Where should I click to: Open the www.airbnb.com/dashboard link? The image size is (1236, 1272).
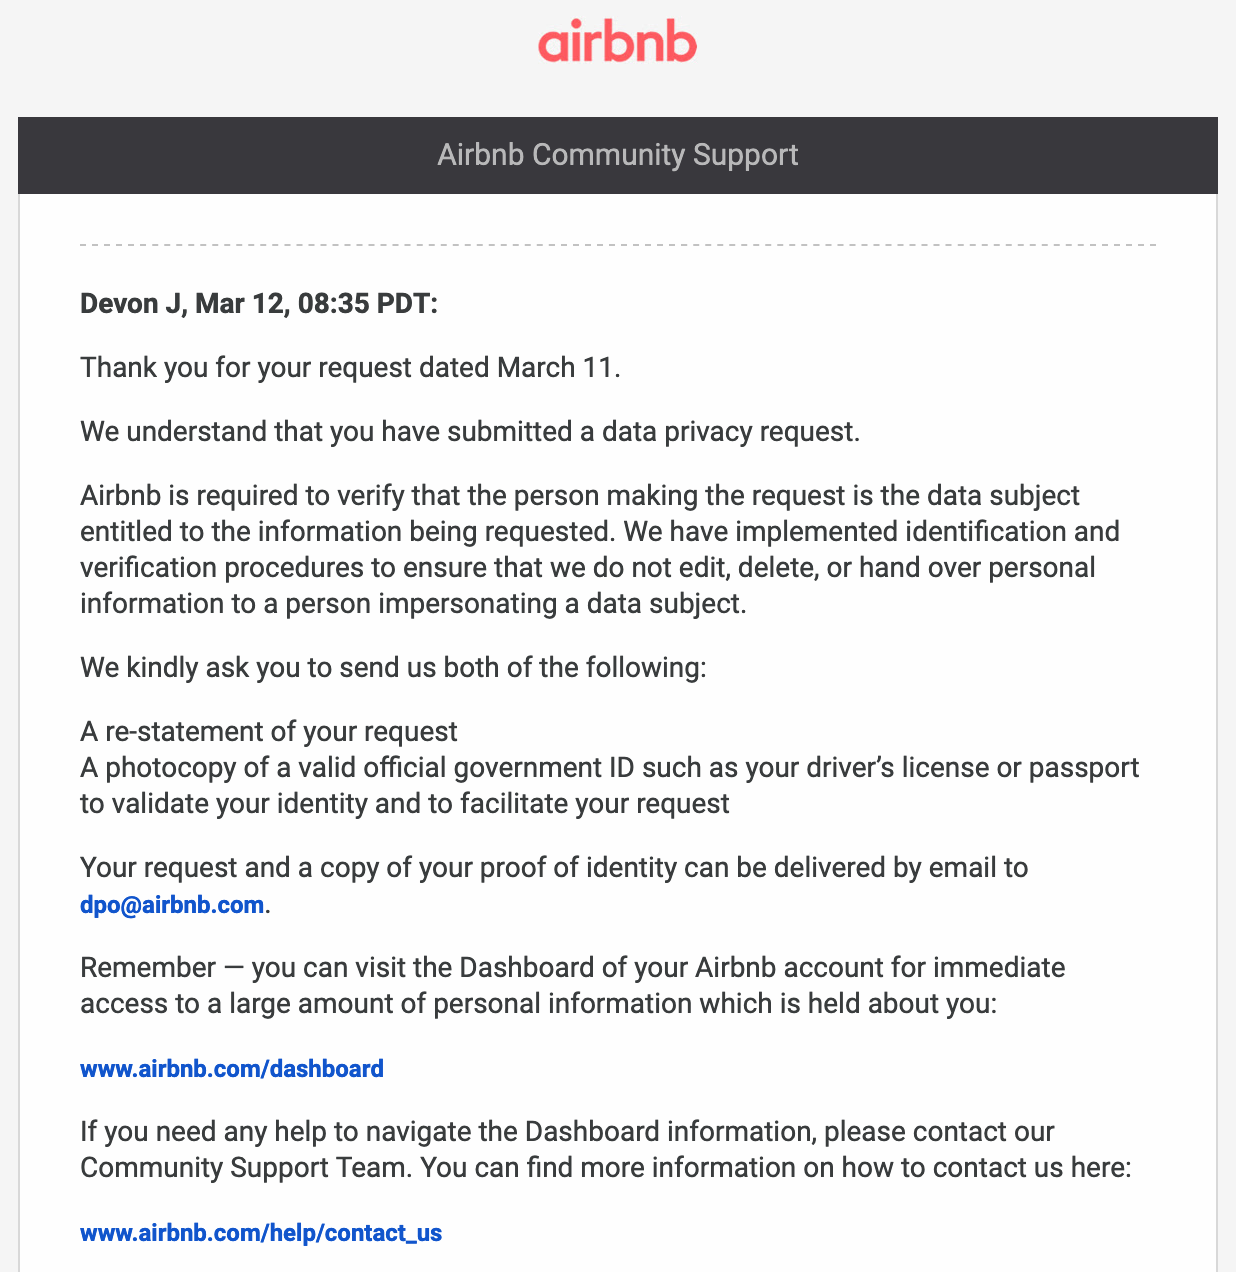(232, 1069)
